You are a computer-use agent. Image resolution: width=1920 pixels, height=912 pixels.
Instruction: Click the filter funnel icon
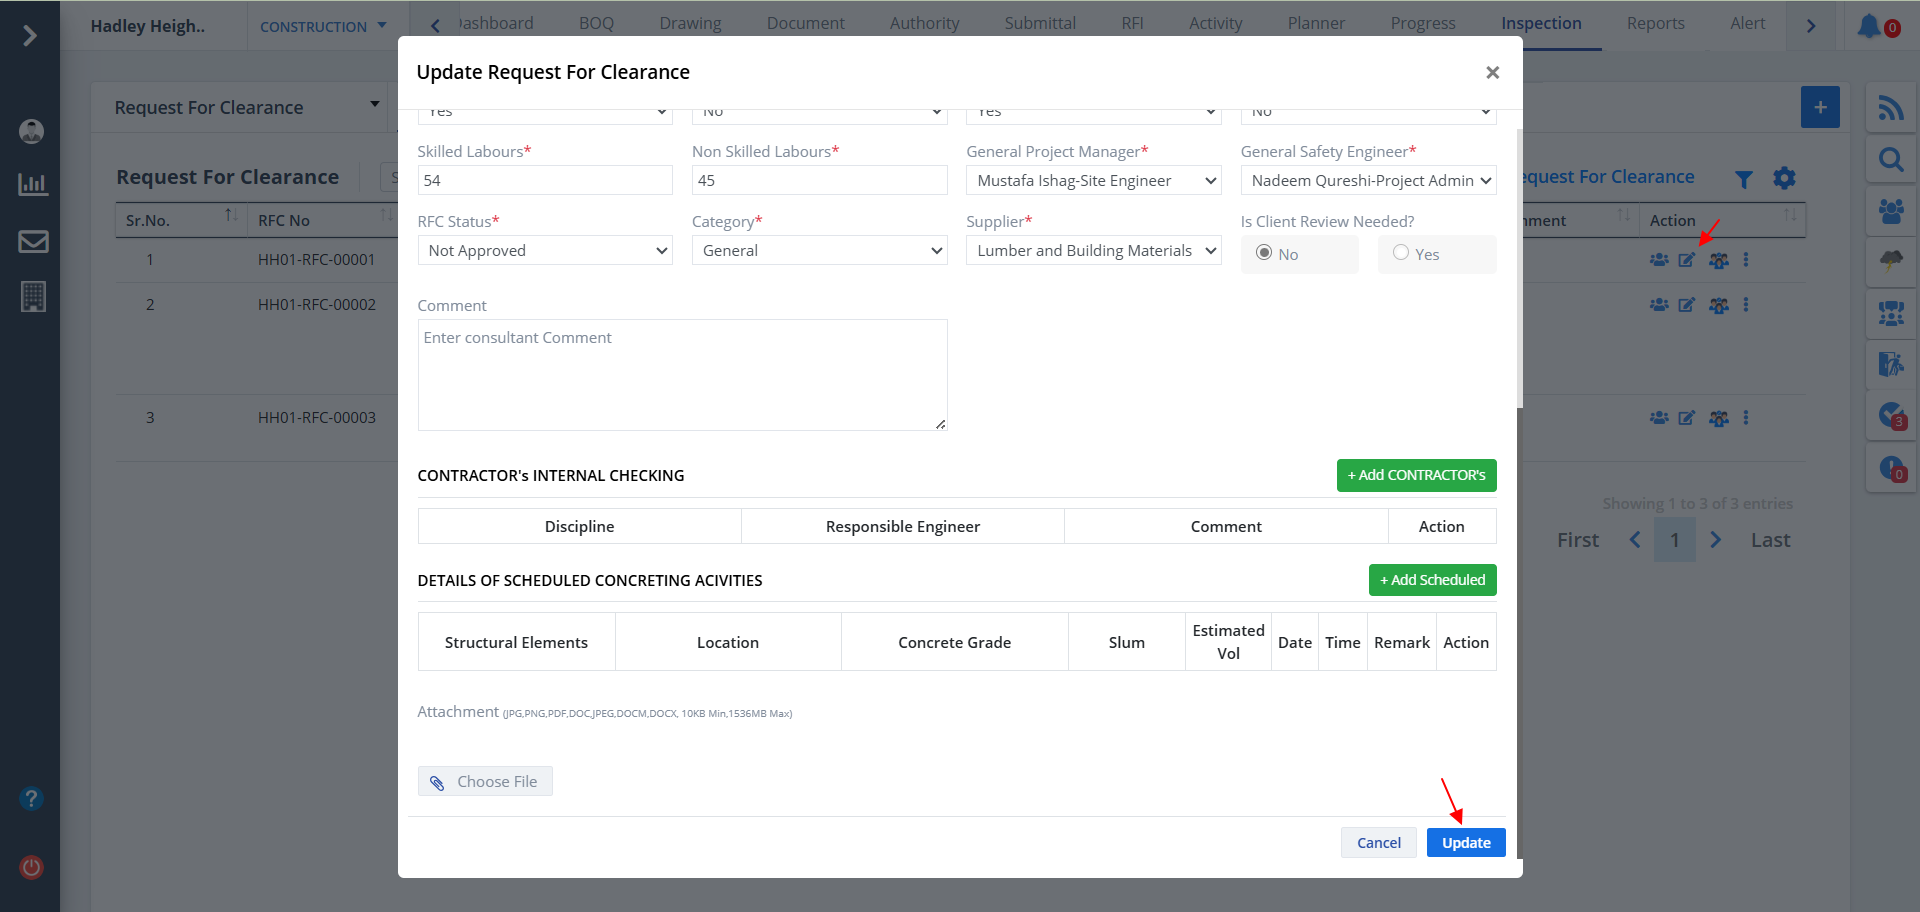click(1743, 179)
